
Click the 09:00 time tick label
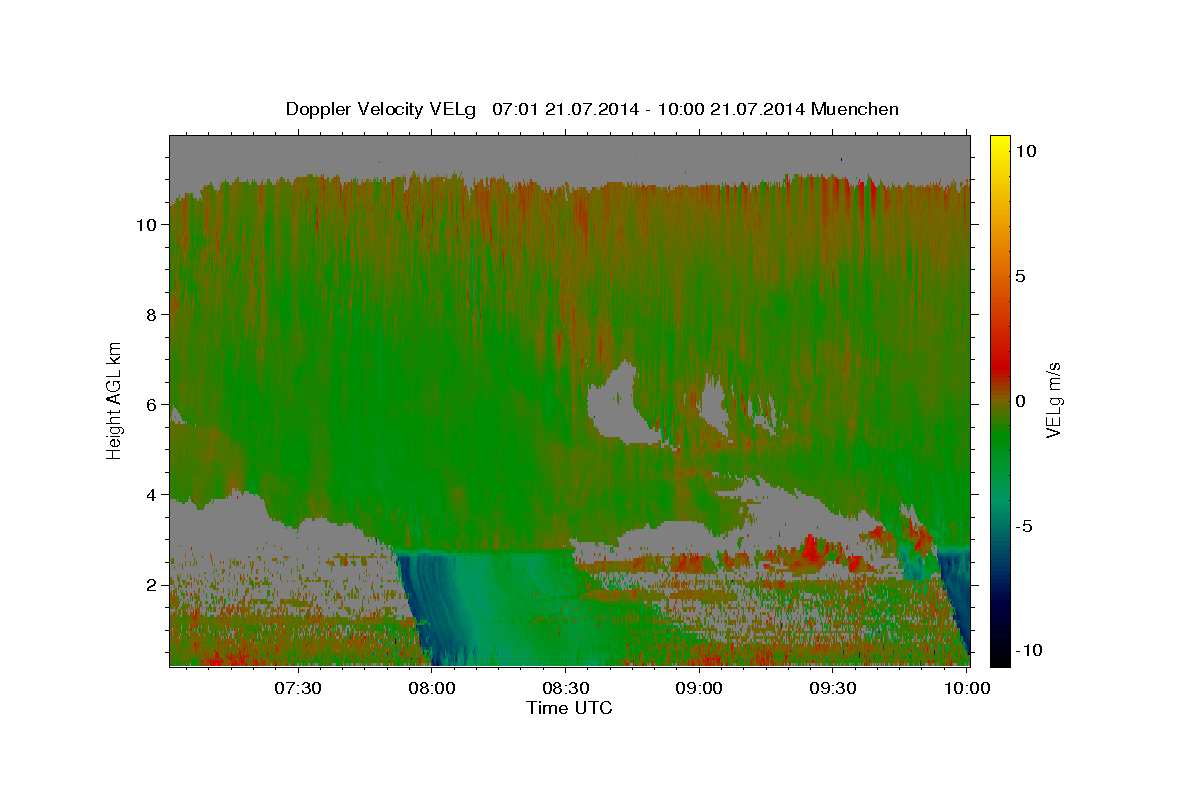(699, 688)
